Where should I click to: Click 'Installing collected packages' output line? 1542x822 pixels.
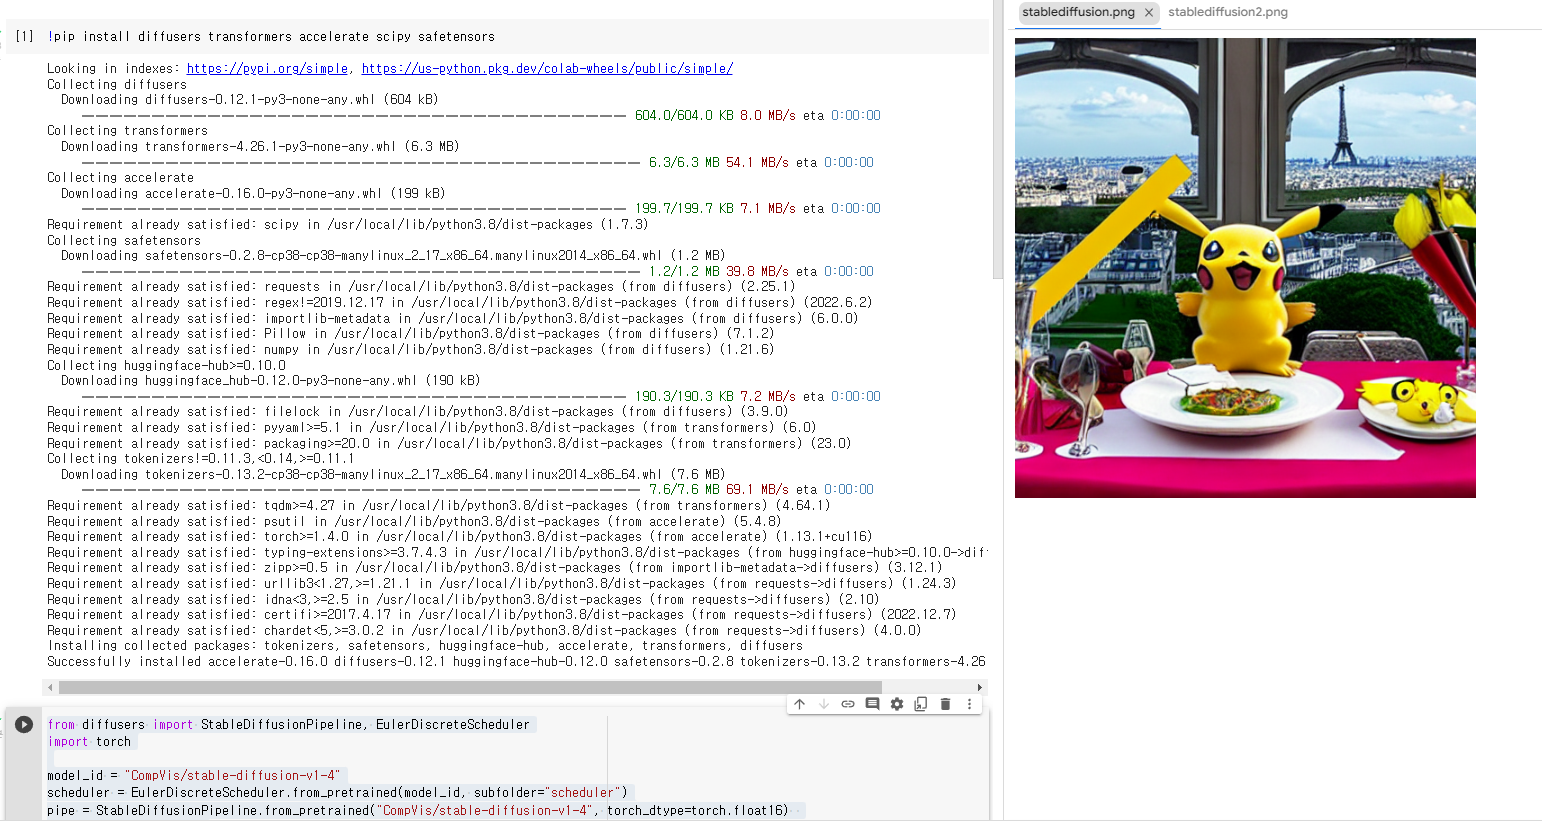click(425, 645)
